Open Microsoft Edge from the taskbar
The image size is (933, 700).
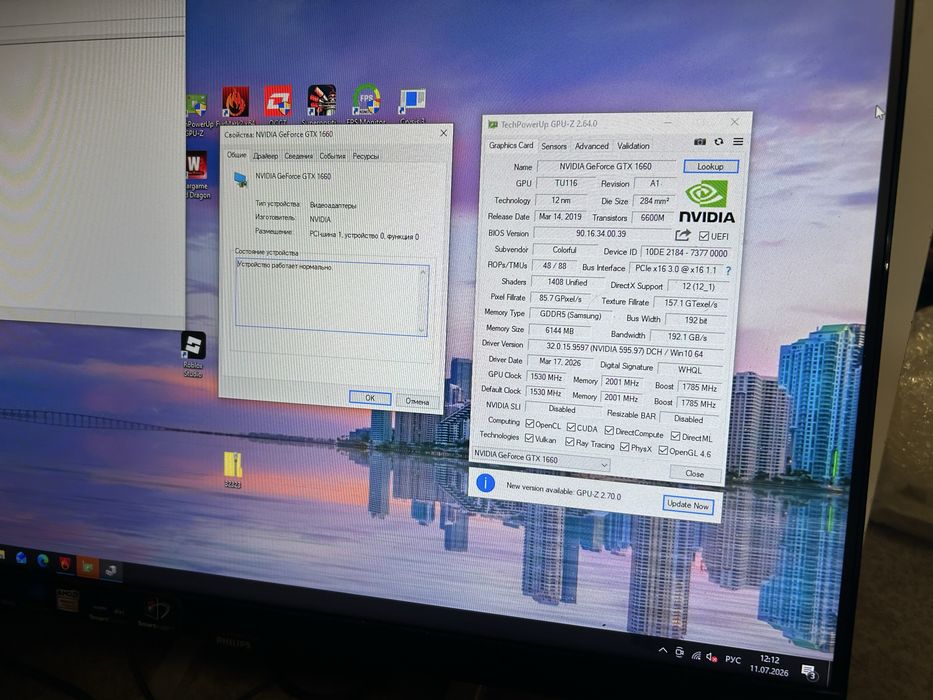click(x=43, y=560)
